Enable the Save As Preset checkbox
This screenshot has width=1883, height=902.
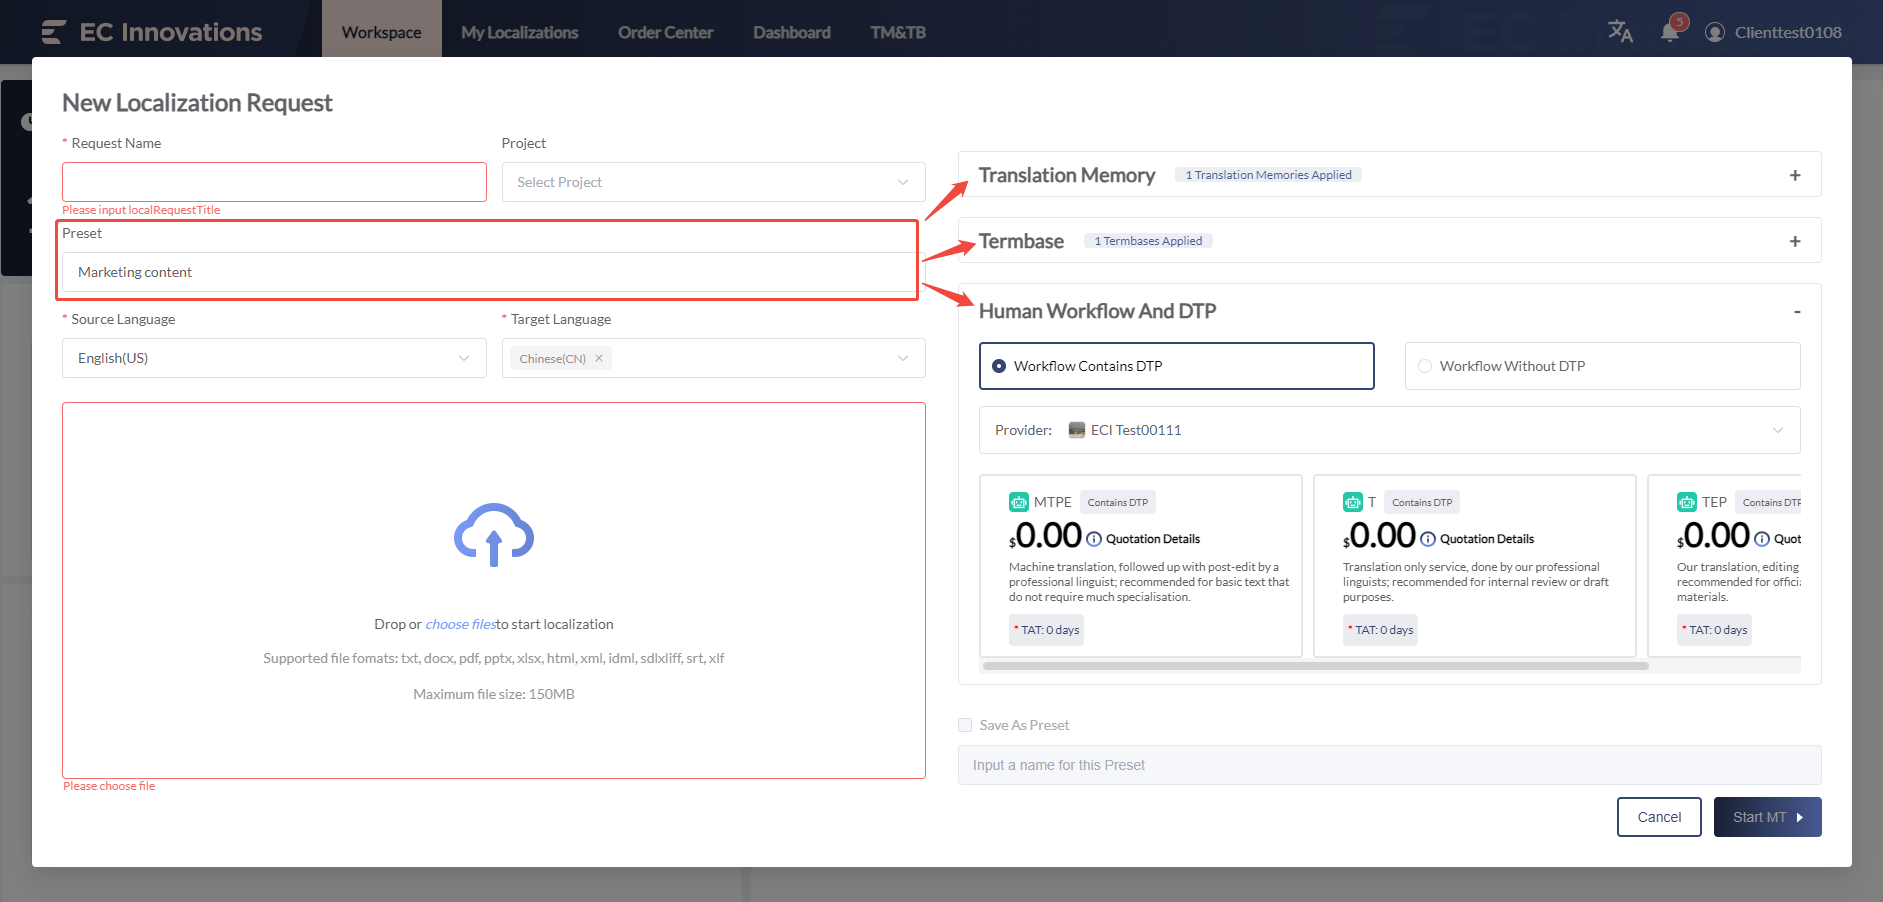coord(965,725)
